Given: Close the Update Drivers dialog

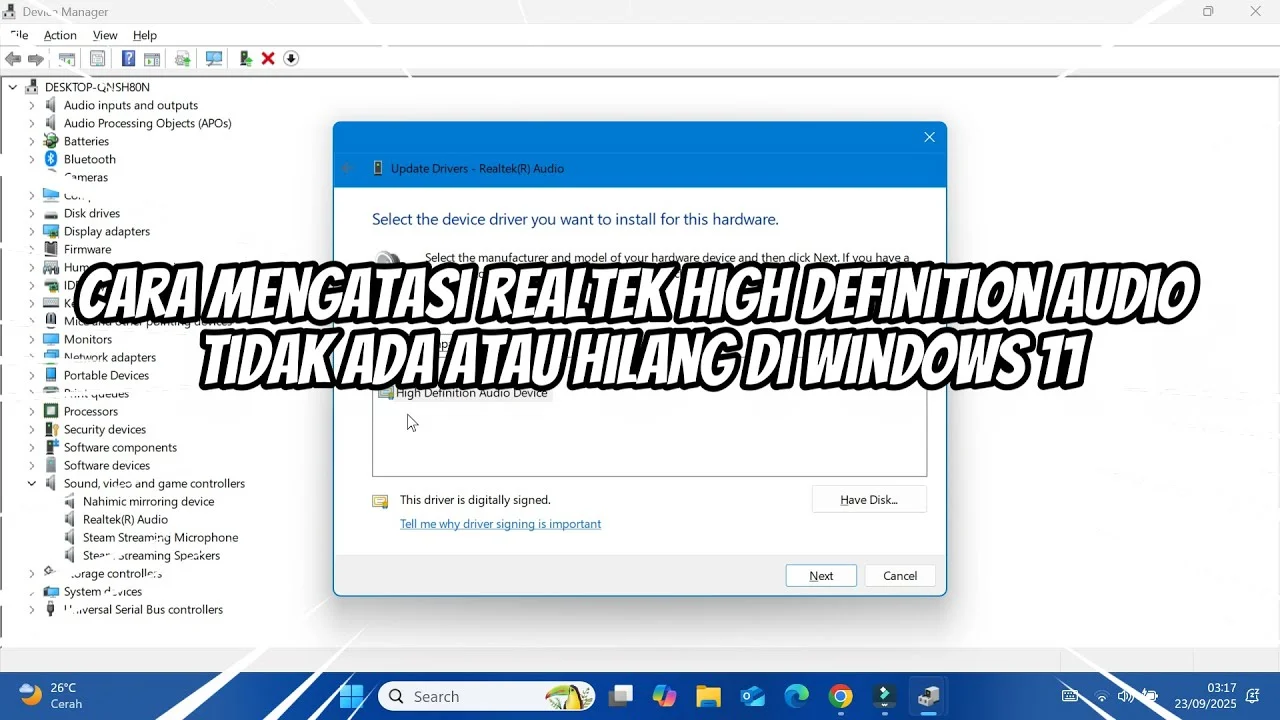Looking at the screenshot, I should [929, 137].
